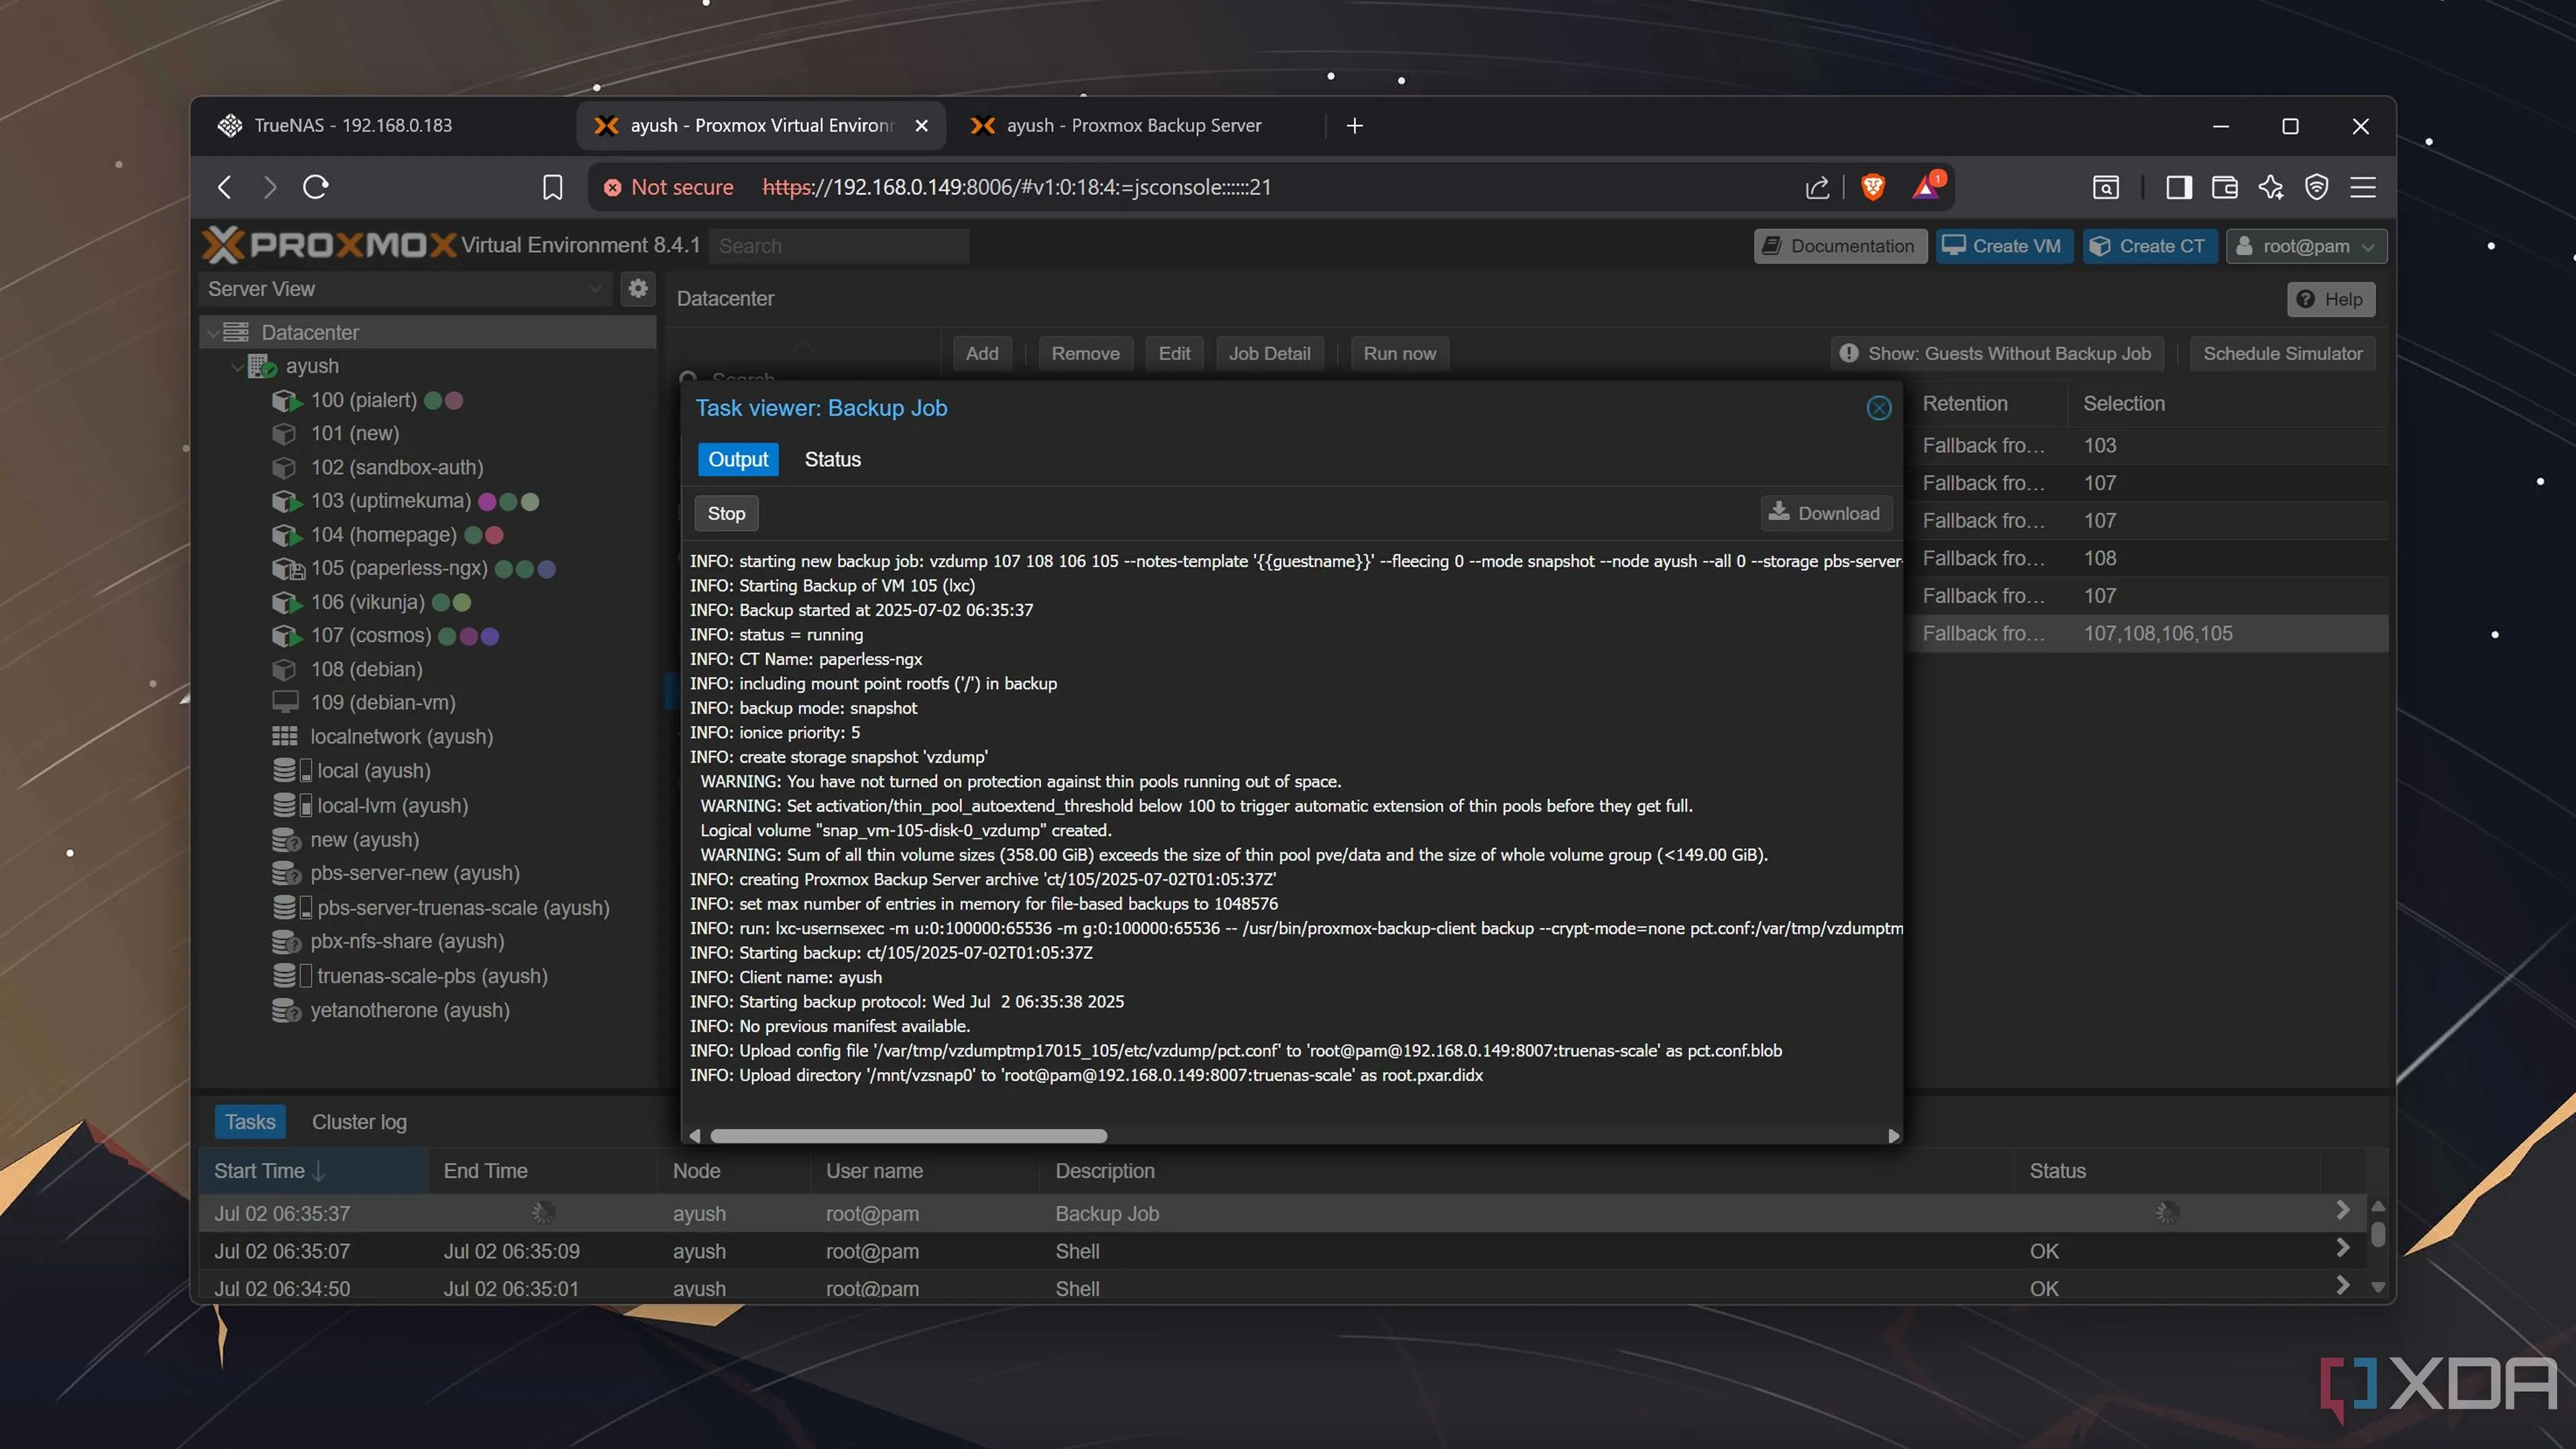Switch to the Cluster log tab

point(359,1122)
